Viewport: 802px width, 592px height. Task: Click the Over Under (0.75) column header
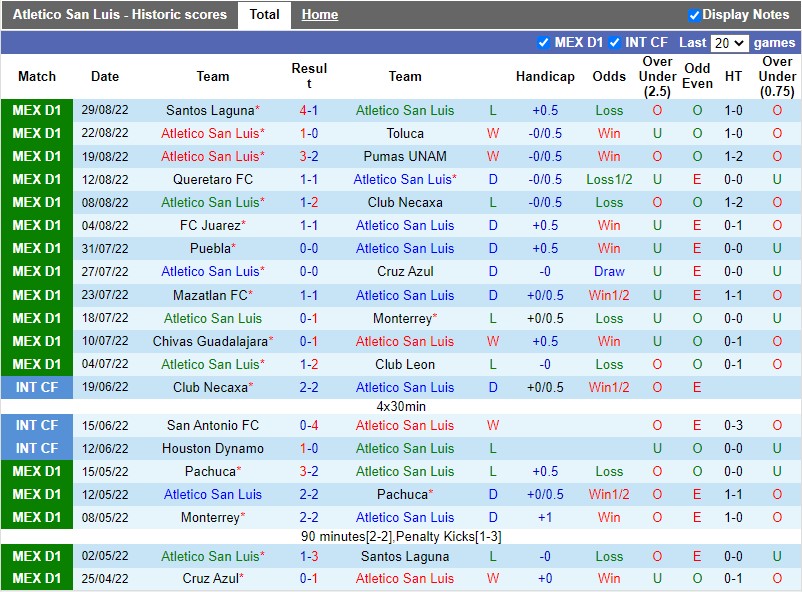click(777, 76)
